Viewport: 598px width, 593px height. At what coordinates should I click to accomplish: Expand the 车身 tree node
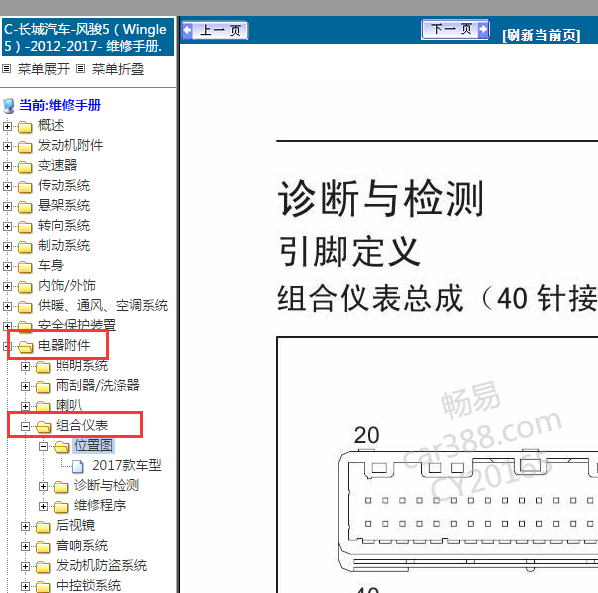point(7,266)
